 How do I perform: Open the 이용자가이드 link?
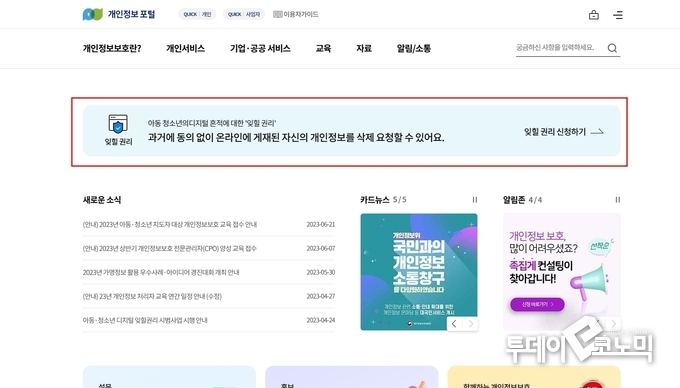tap(296, 14)
